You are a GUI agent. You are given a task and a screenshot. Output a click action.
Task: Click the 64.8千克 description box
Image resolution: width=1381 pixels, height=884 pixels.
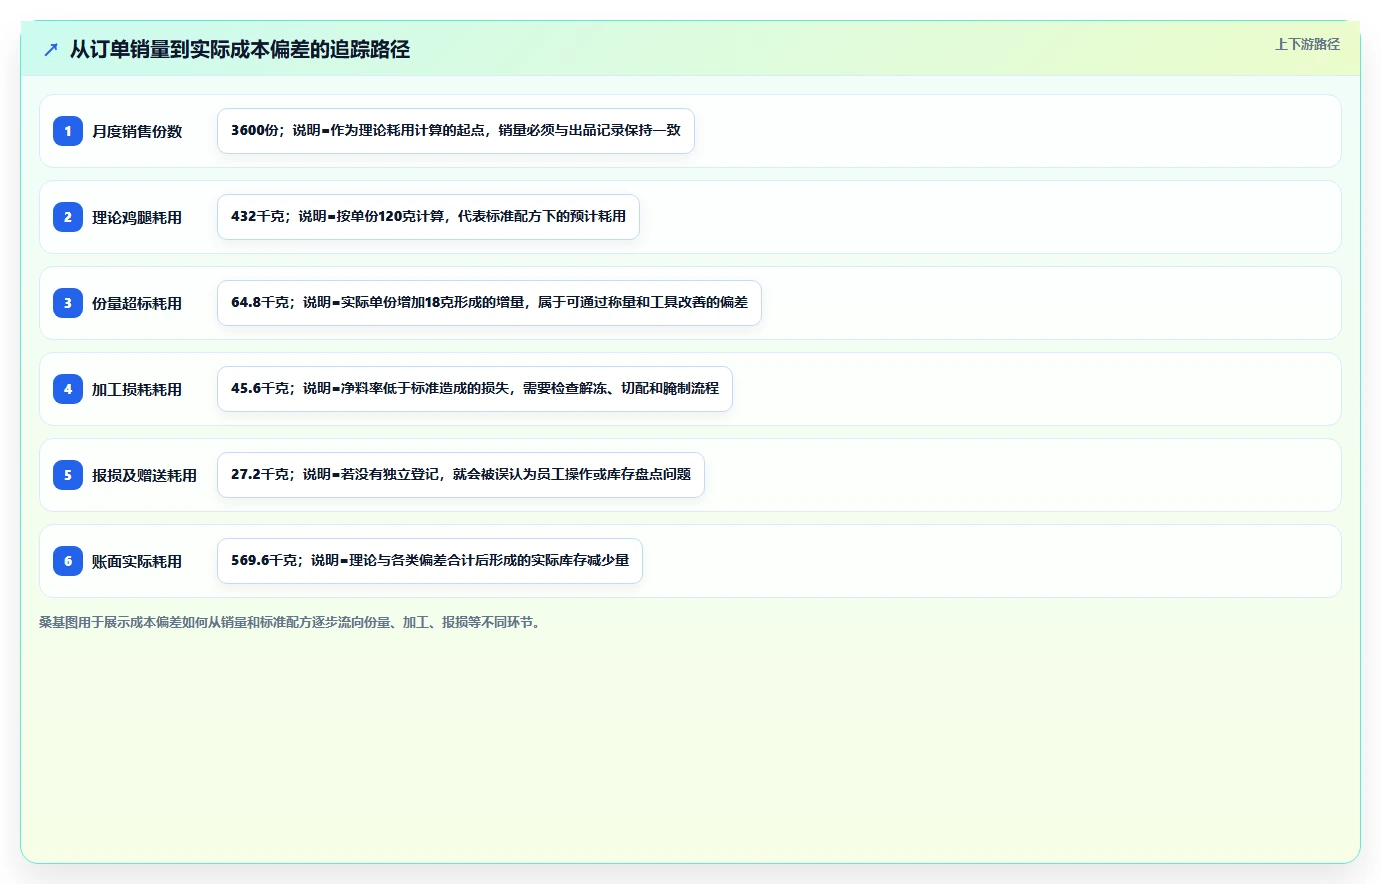[489, 303]
